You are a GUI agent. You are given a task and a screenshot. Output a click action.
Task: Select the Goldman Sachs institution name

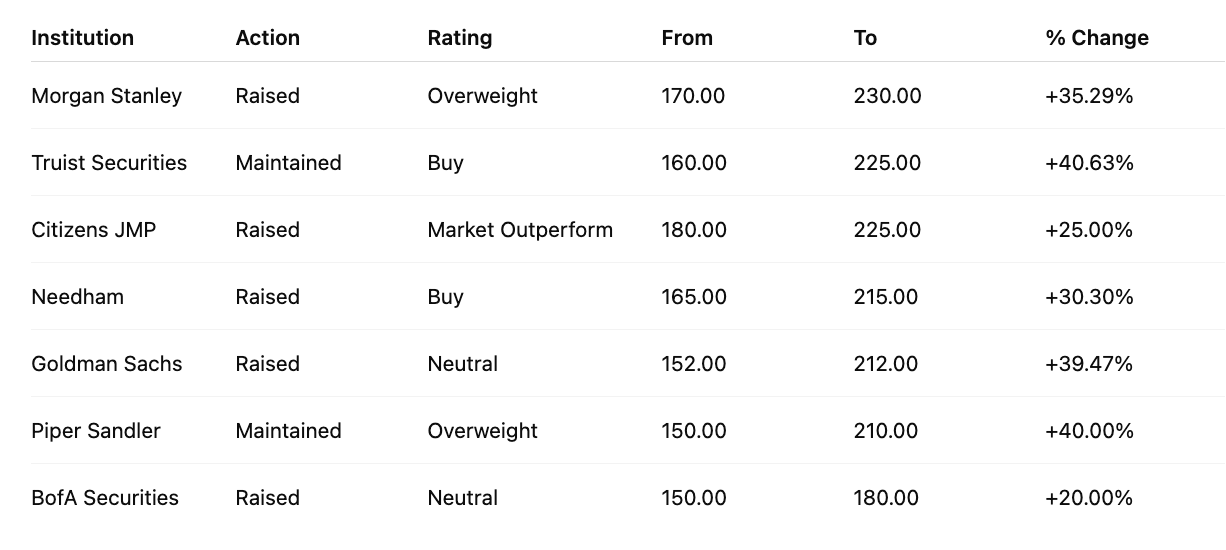tap(107, 364)
